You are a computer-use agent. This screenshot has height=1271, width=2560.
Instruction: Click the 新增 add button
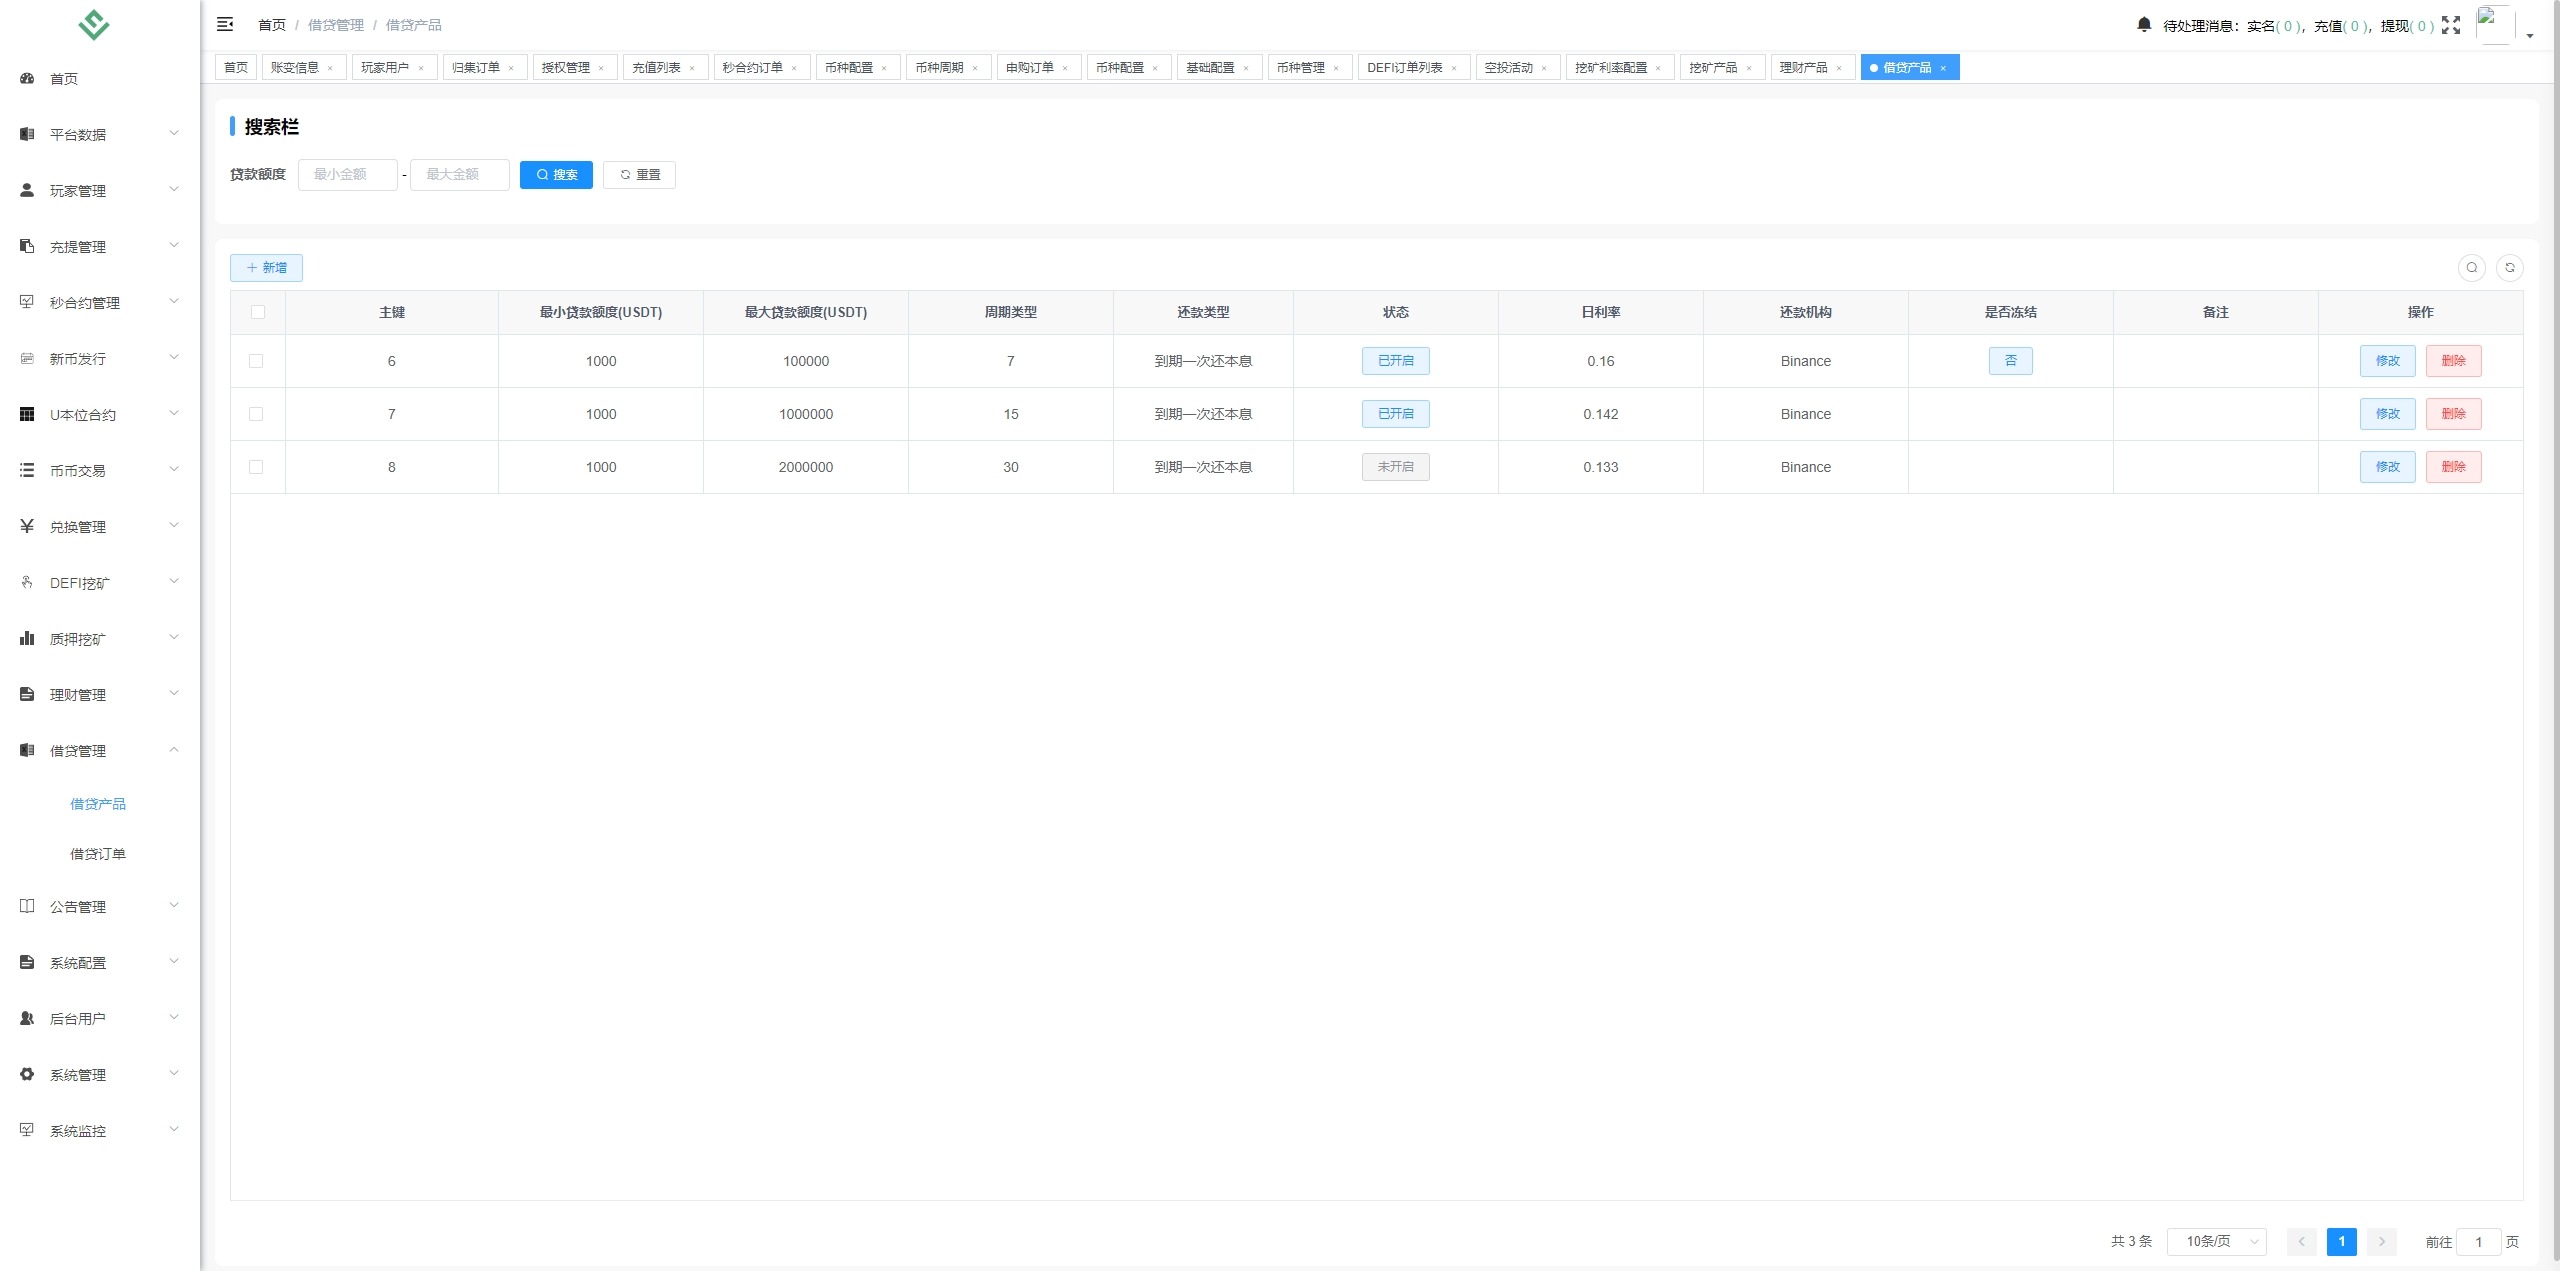click(266, 268)
